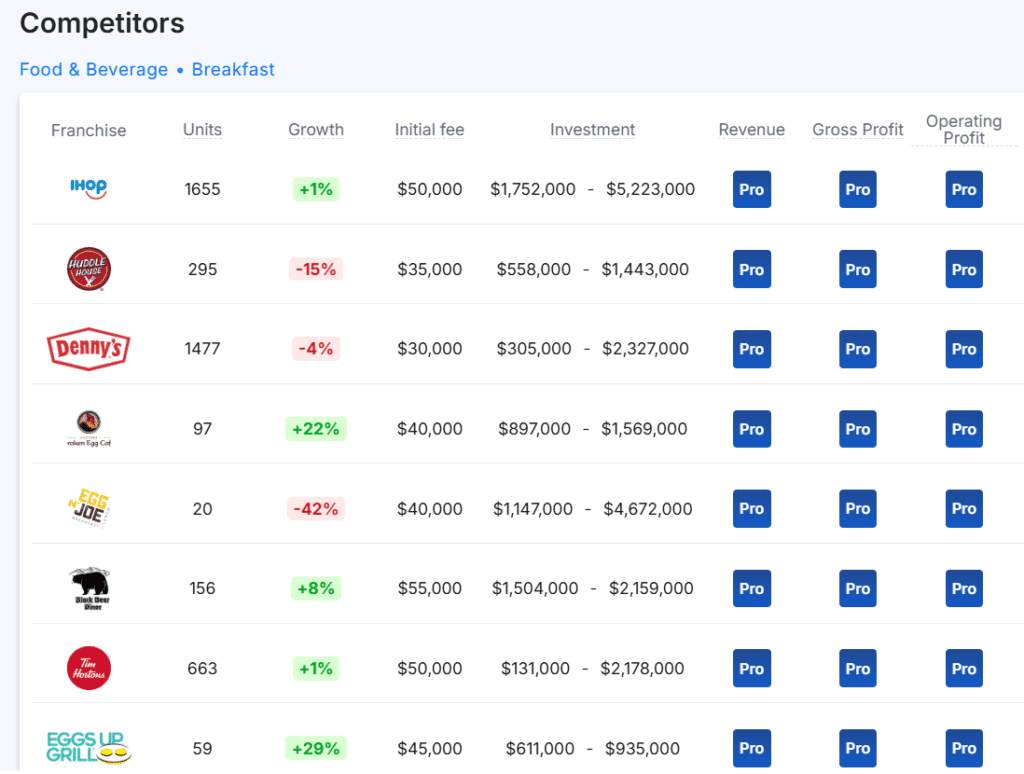Click the 1477 units value

coord(202,349)
